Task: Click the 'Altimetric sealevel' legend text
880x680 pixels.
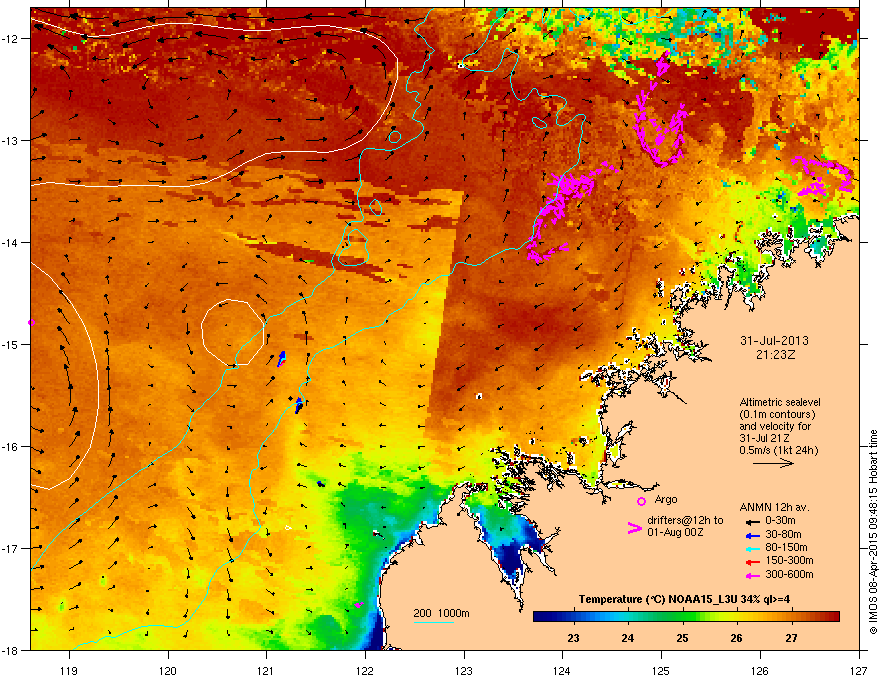Action: click(x=780, y=402)
